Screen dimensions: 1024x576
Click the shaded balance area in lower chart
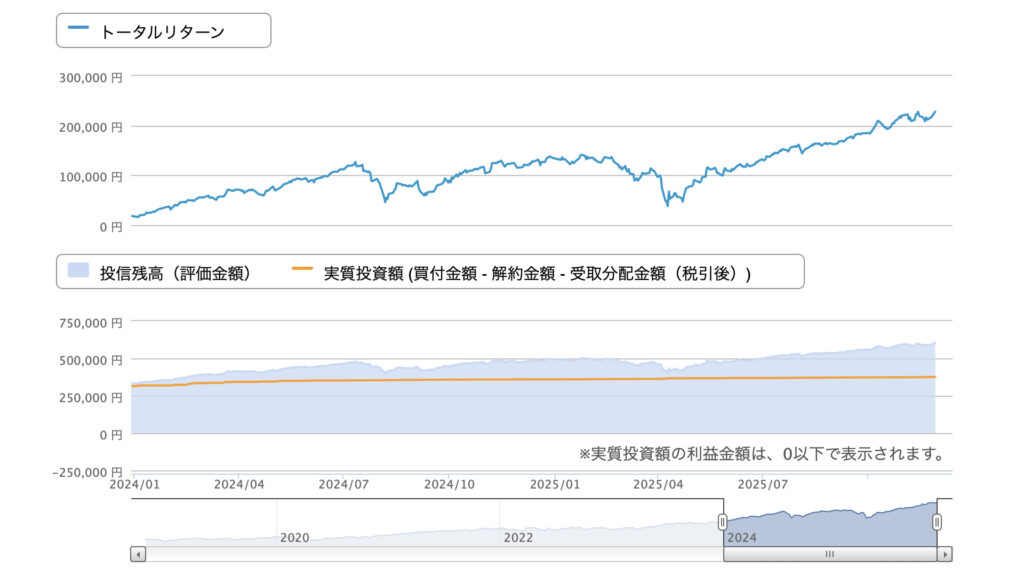500,410
